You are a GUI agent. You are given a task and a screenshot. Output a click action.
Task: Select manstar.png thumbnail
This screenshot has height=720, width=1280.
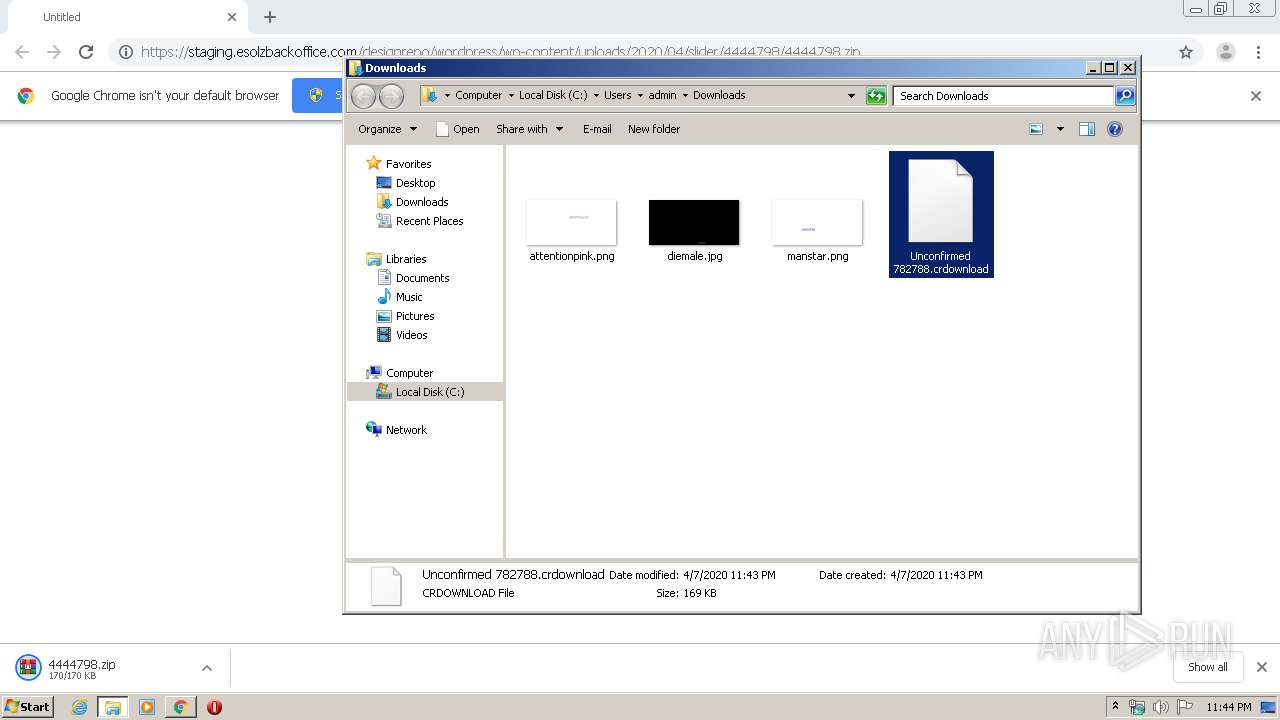pyautogui.click(x=817, y=222)
